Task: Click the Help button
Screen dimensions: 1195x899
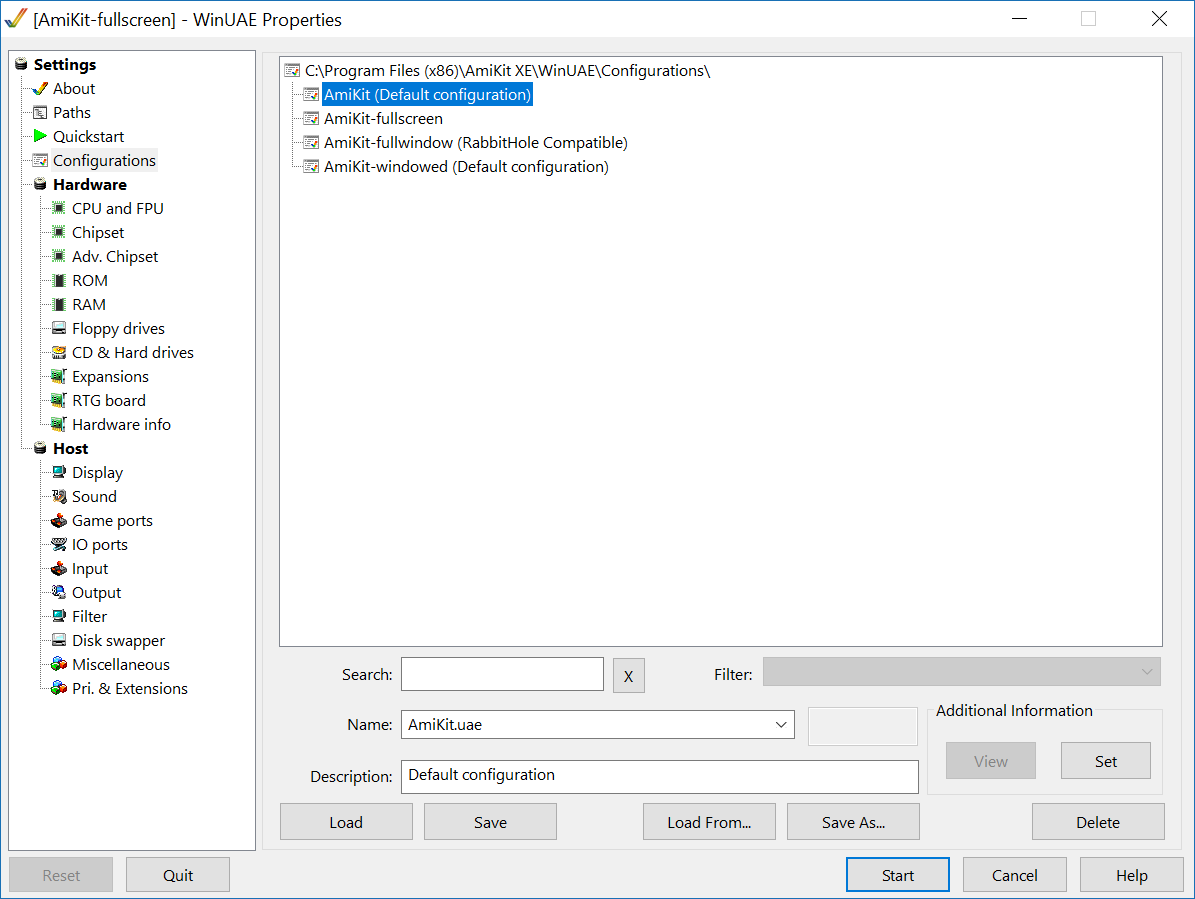Action: point(1131,875)
